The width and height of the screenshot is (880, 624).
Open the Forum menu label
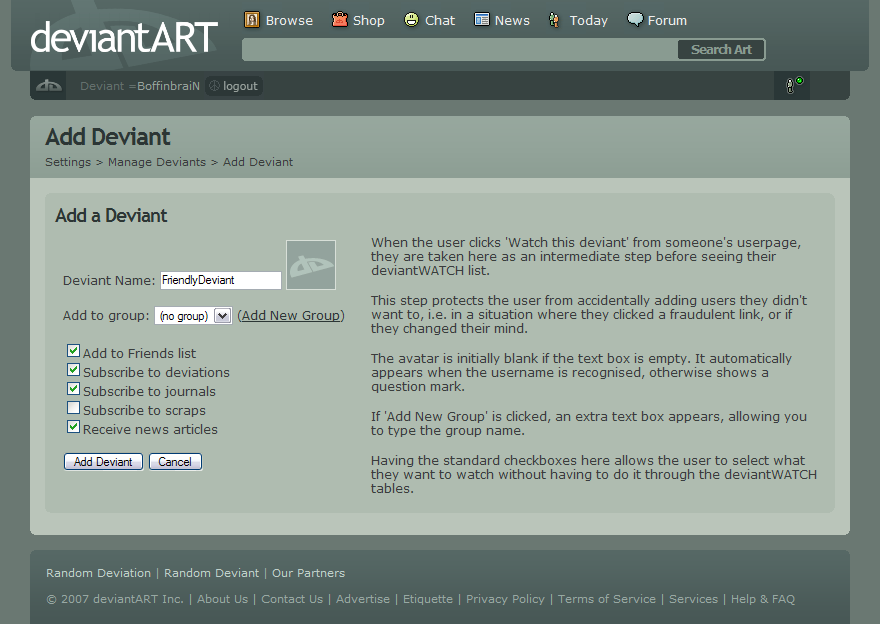[667, 20]
